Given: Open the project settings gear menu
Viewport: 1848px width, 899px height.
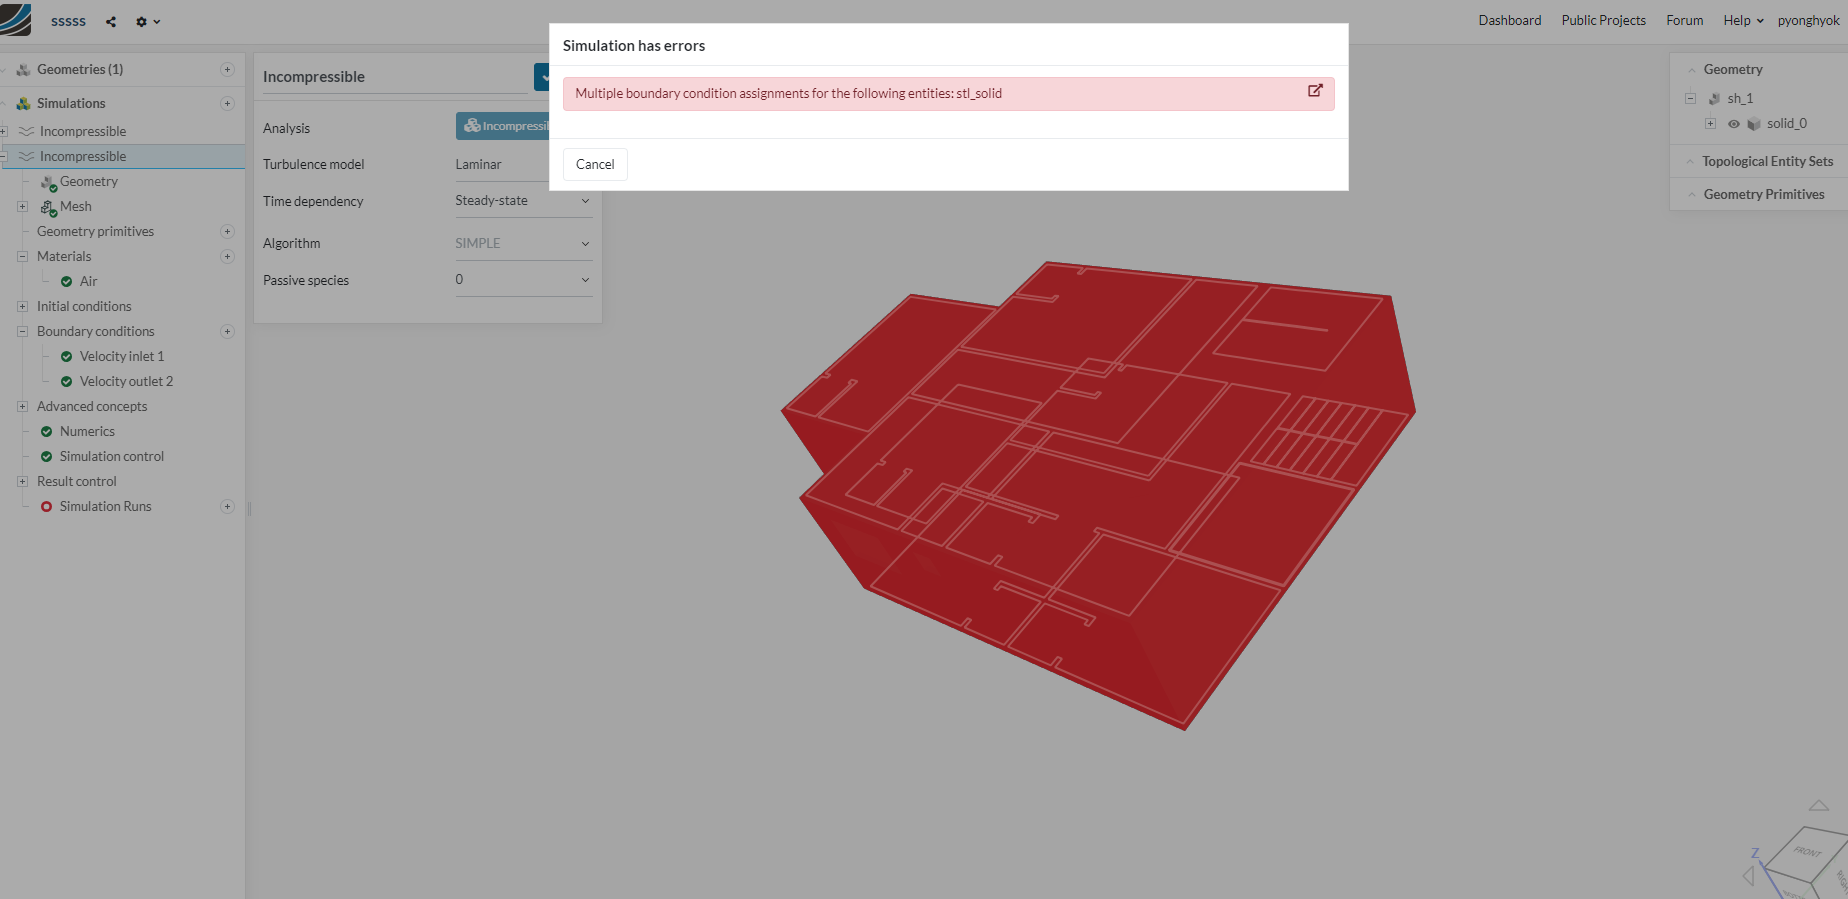Looking at the screenshot, I should tap(147, 21).
